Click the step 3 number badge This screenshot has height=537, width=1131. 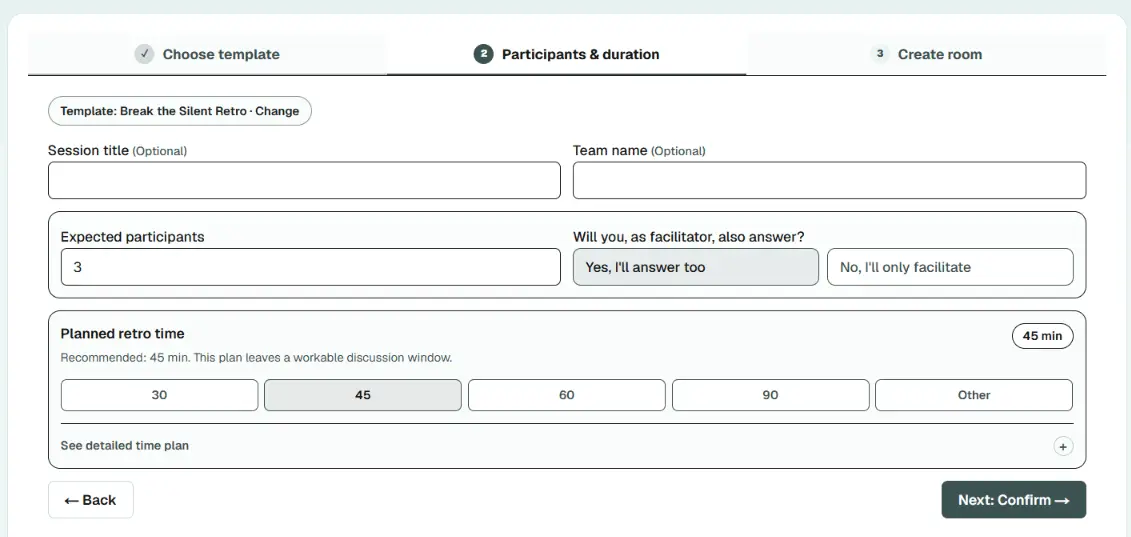pos(879,54)
